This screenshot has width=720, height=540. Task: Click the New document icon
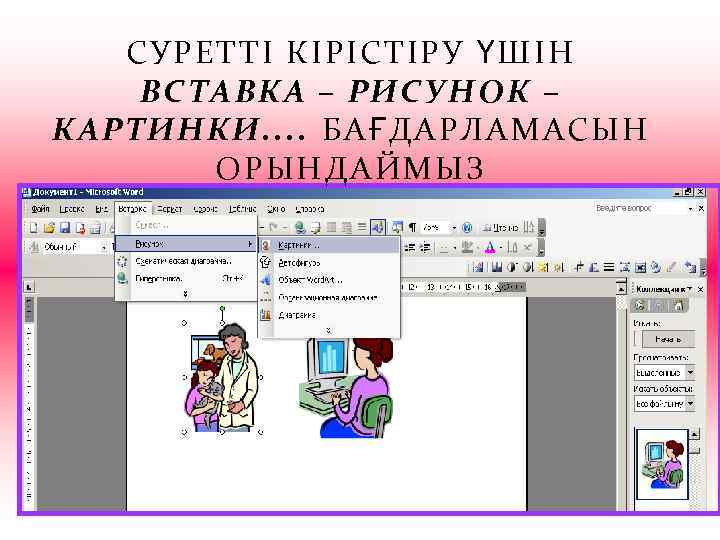[x=33, y=227]
